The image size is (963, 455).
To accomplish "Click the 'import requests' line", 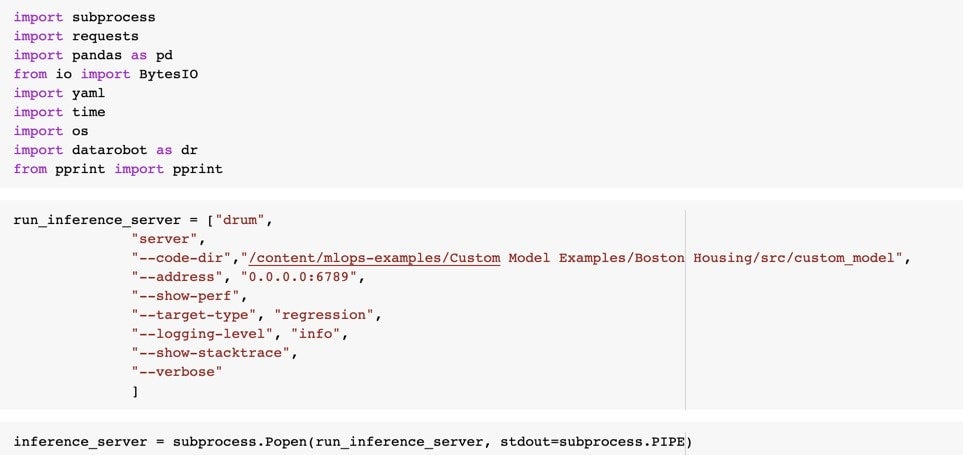I will pos(76,36).
